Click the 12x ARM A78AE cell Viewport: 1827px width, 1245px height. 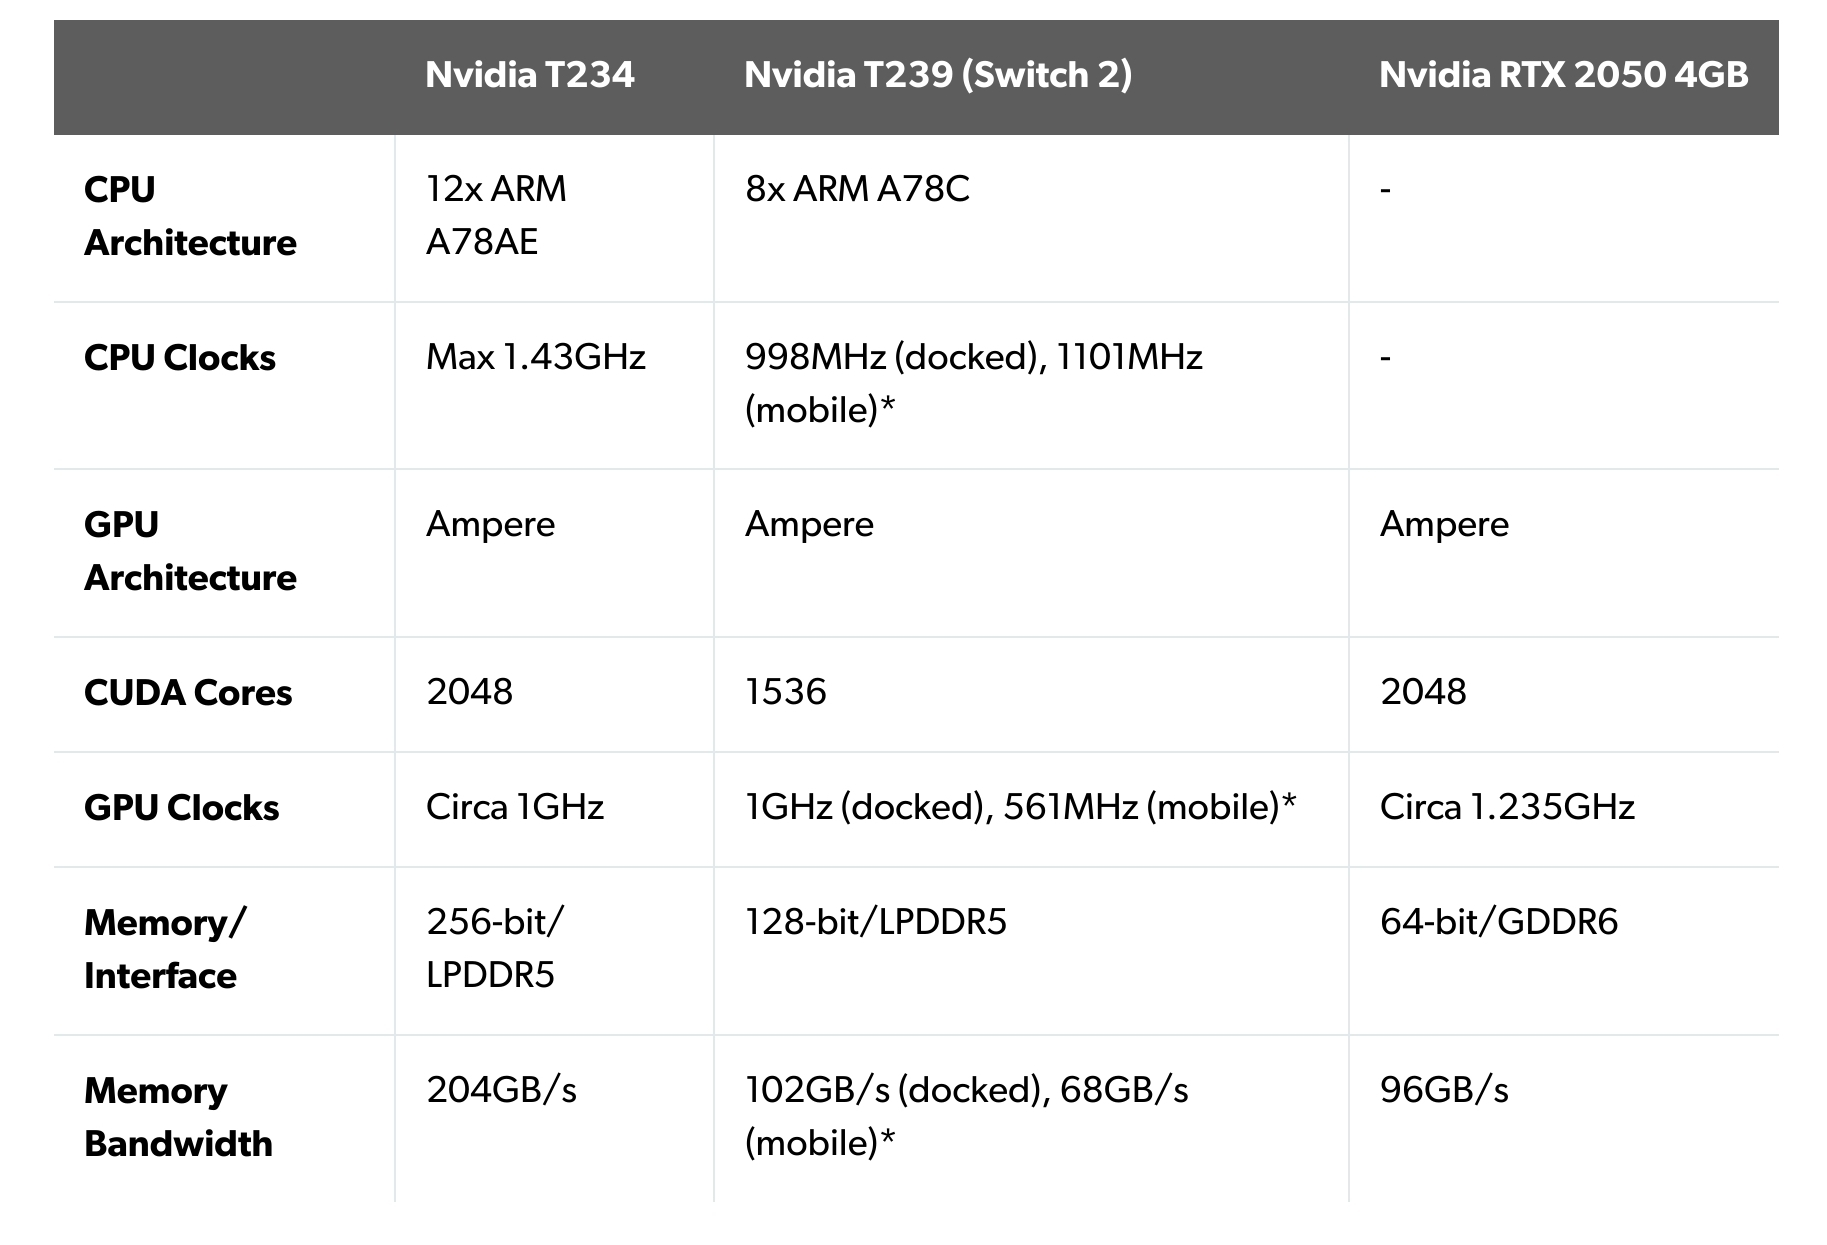click(496, 215)
